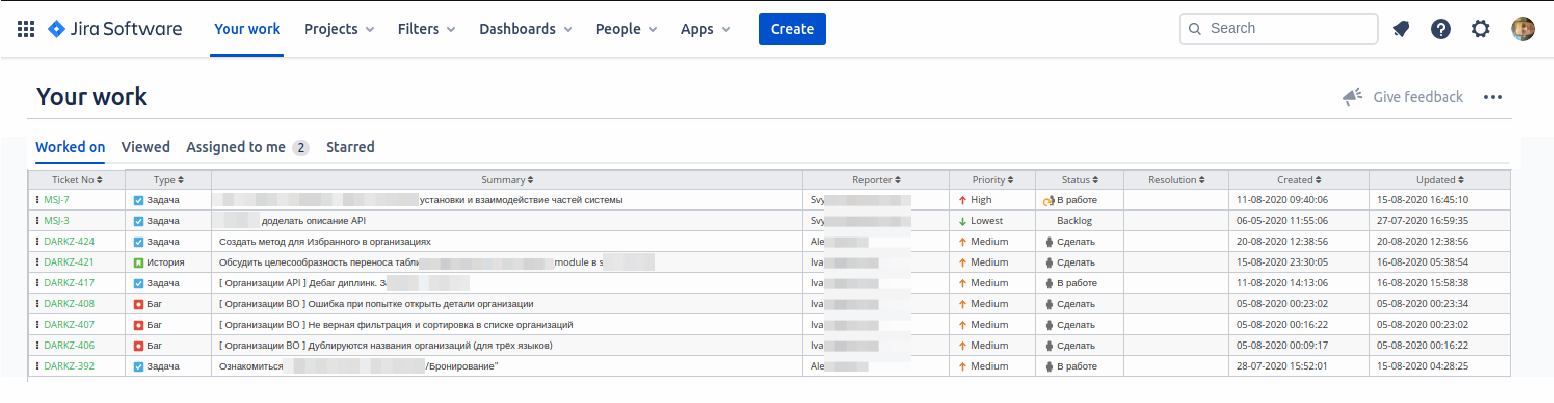Open ticket DARKZ-424 link
Image resolution: width=1554 pixels, height=403 pixels.
tap(70, 241)
